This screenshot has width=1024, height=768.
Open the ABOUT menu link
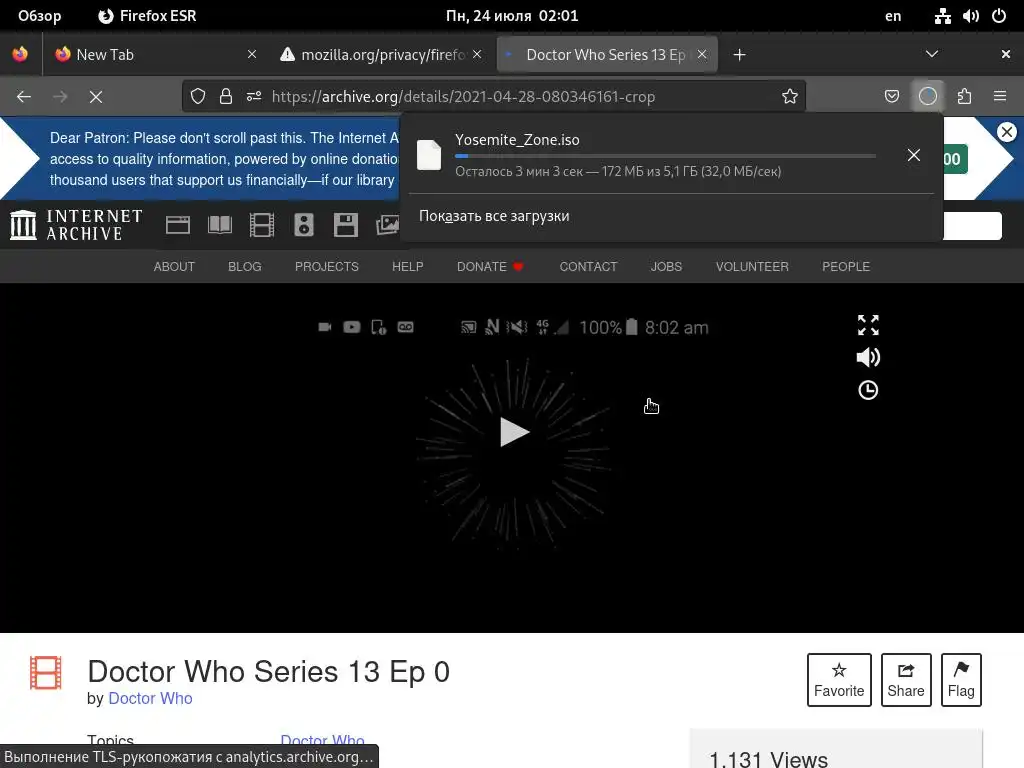174,266
